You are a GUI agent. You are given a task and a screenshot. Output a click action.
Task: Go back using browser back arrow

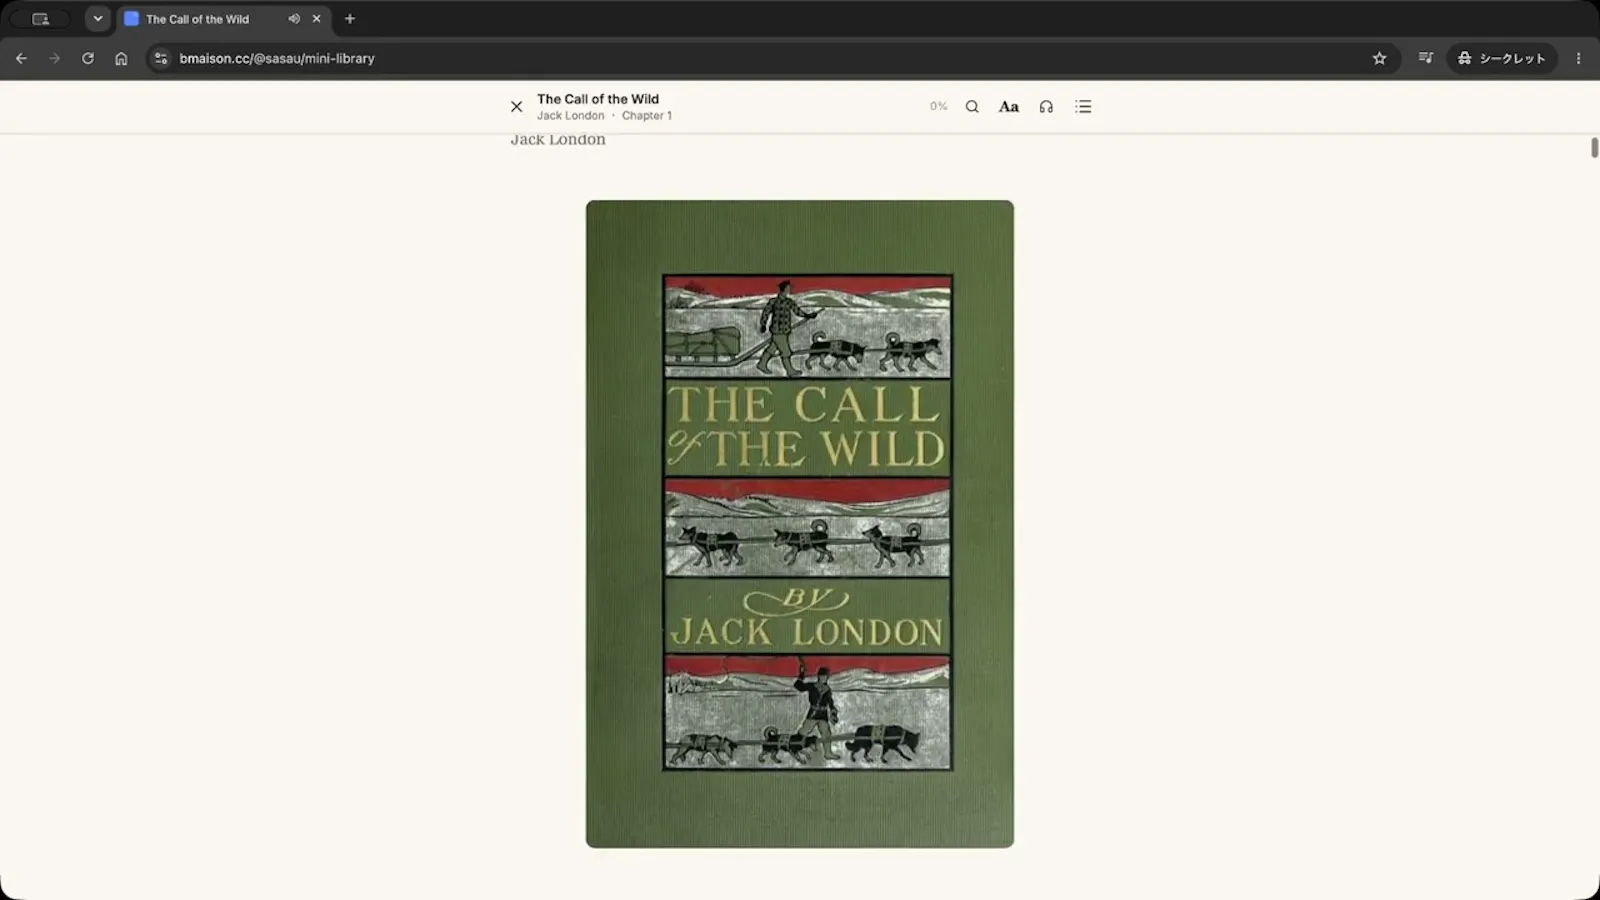pyautogui.click(x=21, y=58)
